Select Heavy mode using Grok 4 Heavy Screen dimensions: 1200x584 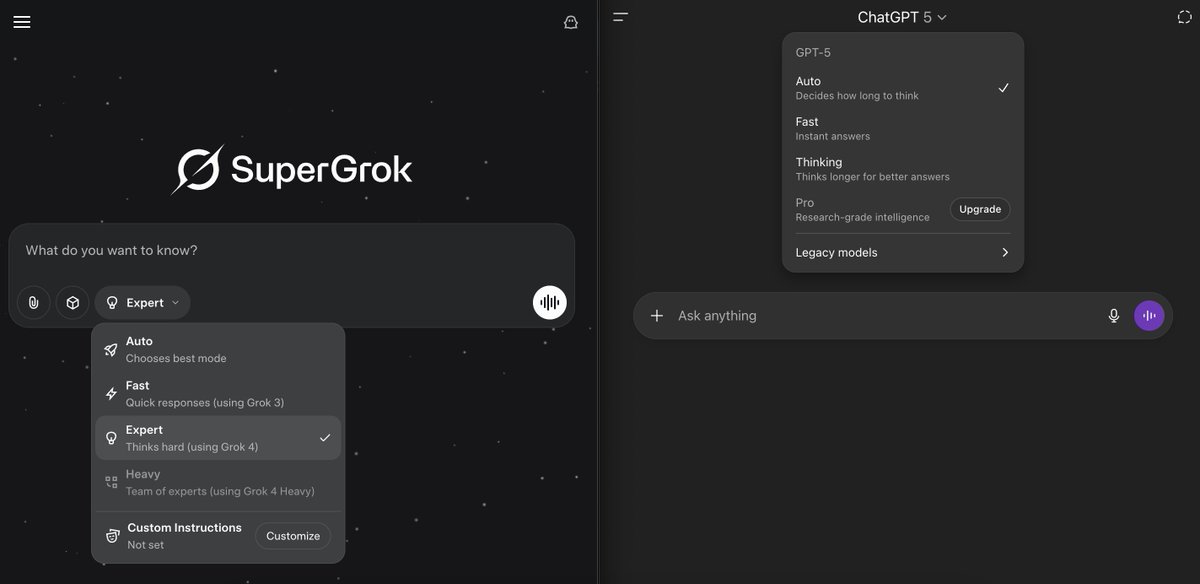click(x=218, y=482)
